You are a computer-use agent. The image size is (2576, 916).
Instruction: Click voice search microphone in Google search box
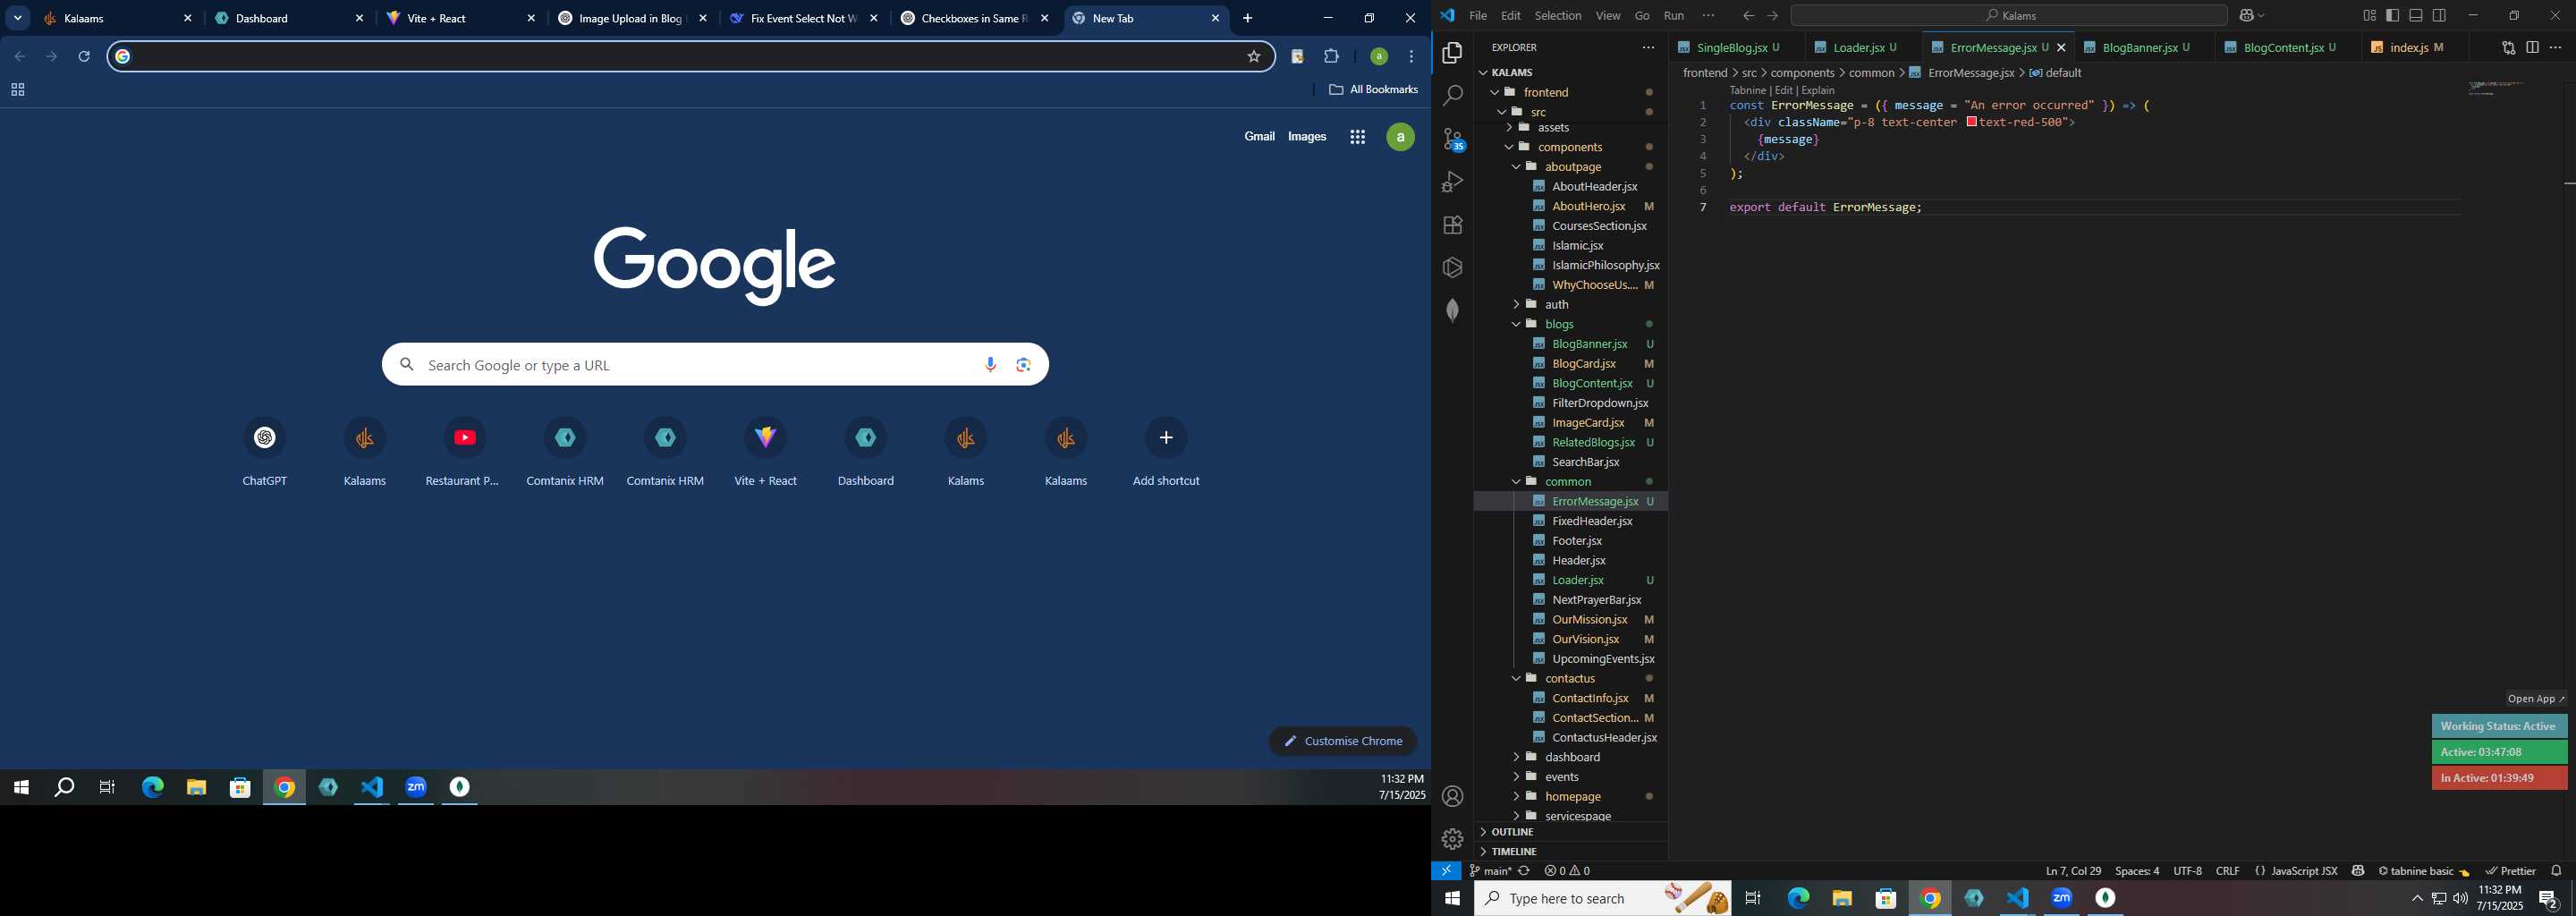pos(990,365)
